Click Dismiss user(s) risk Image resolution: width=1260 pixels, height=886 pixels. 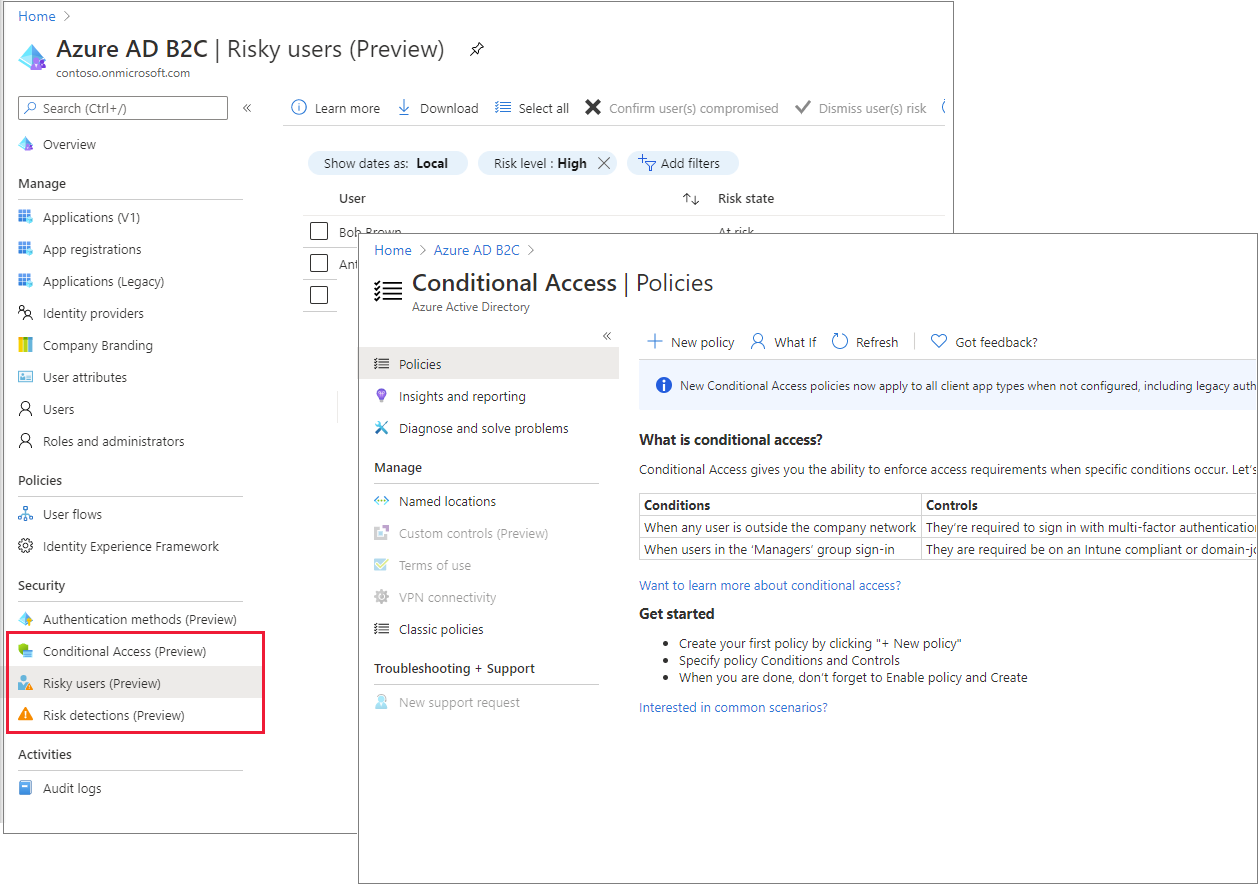point(861,108)
